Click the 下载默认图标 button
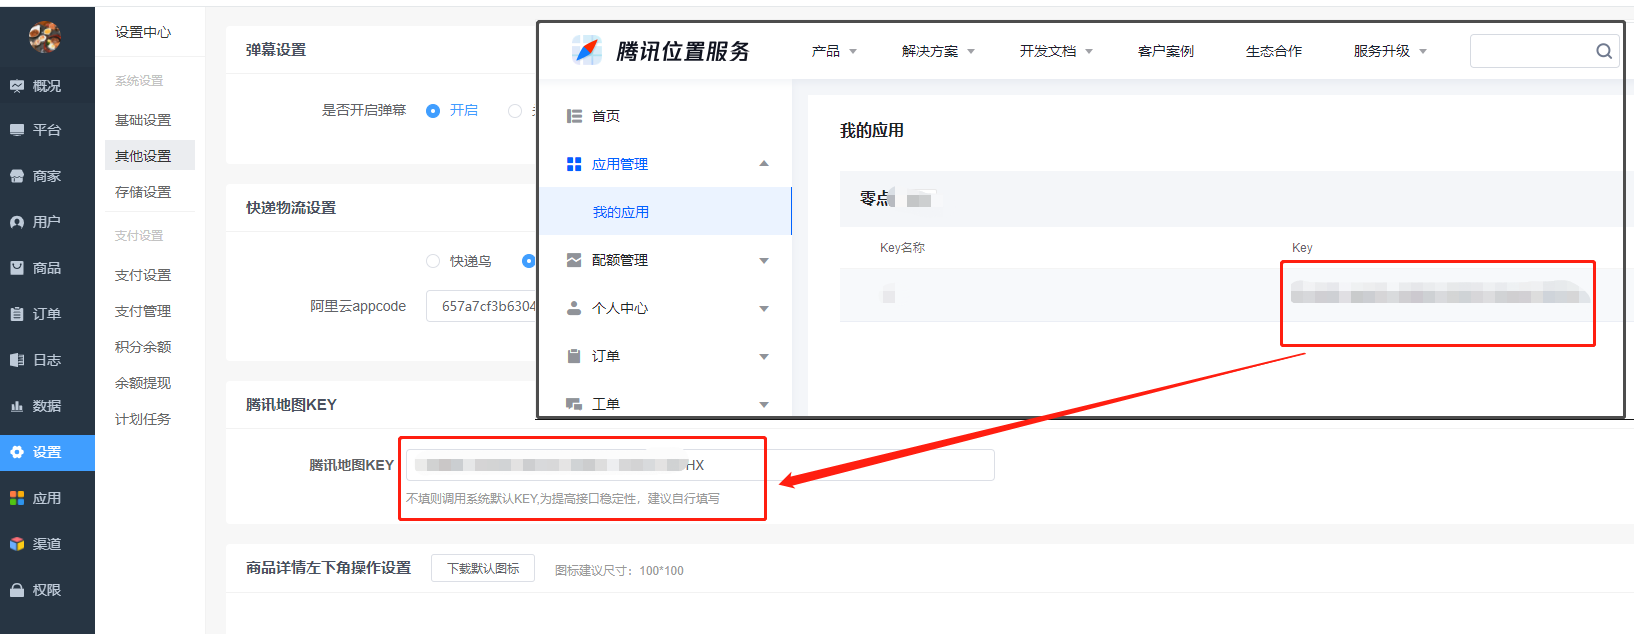The image size is (1634, 634). tap(483, 568)
